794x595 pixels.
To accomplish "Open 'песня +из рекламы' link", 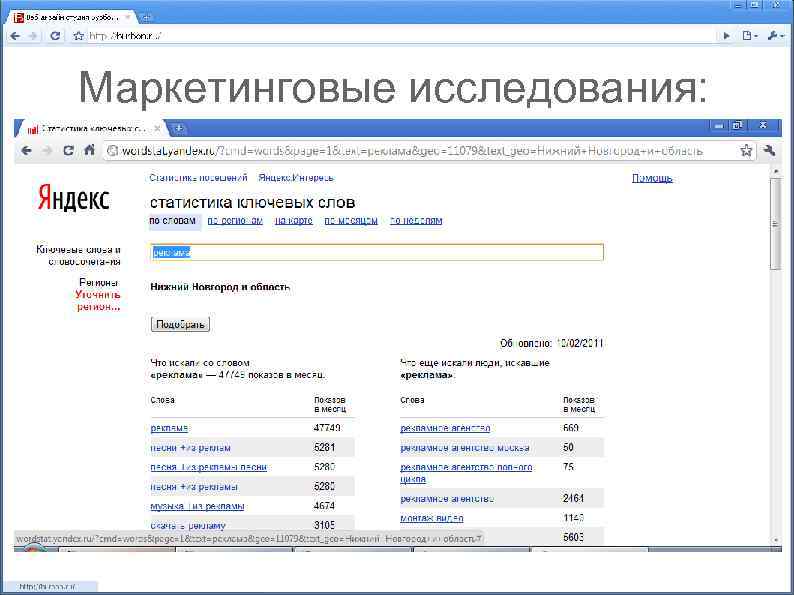I will pos(194,487).
